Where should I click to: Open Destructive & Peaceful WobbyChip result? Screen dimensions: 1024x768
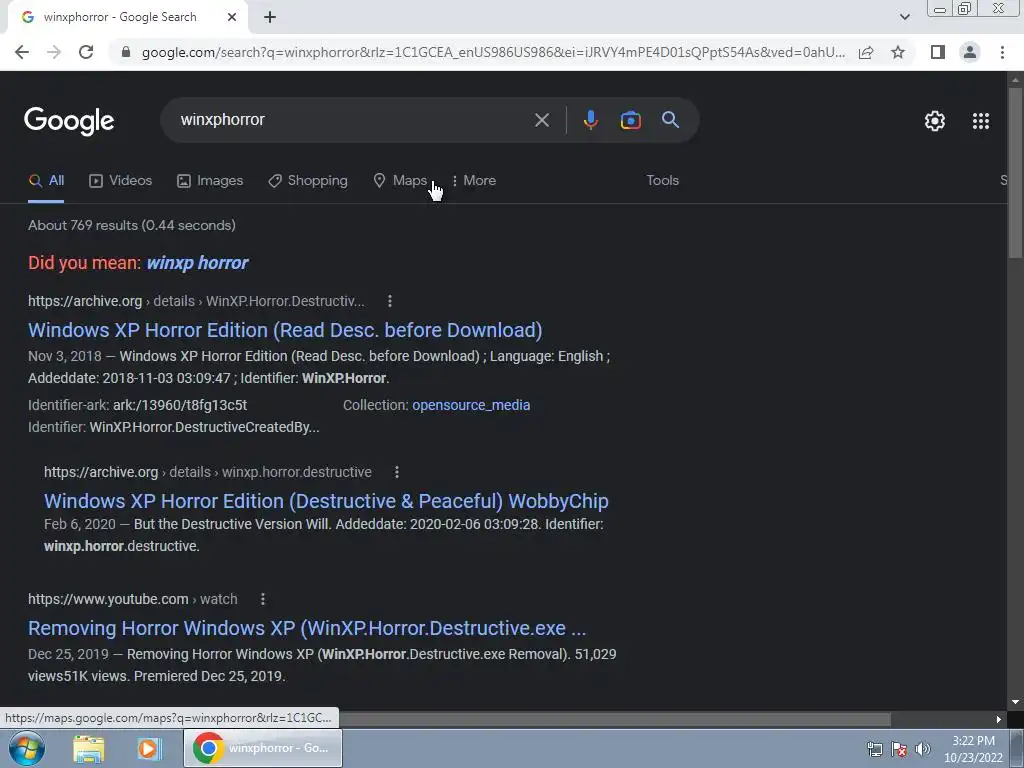click(326, 501)
